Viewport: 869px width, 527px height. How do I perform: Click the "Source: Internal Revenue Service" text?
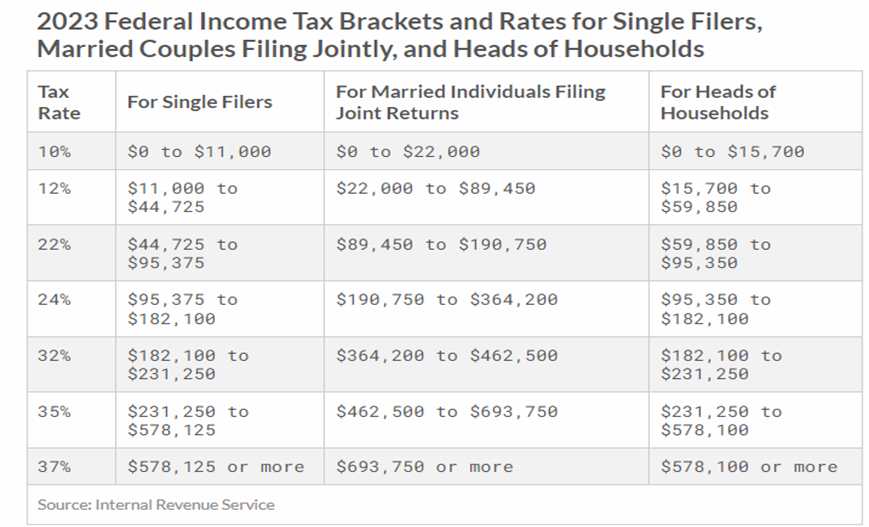click(x=156, y=505)
